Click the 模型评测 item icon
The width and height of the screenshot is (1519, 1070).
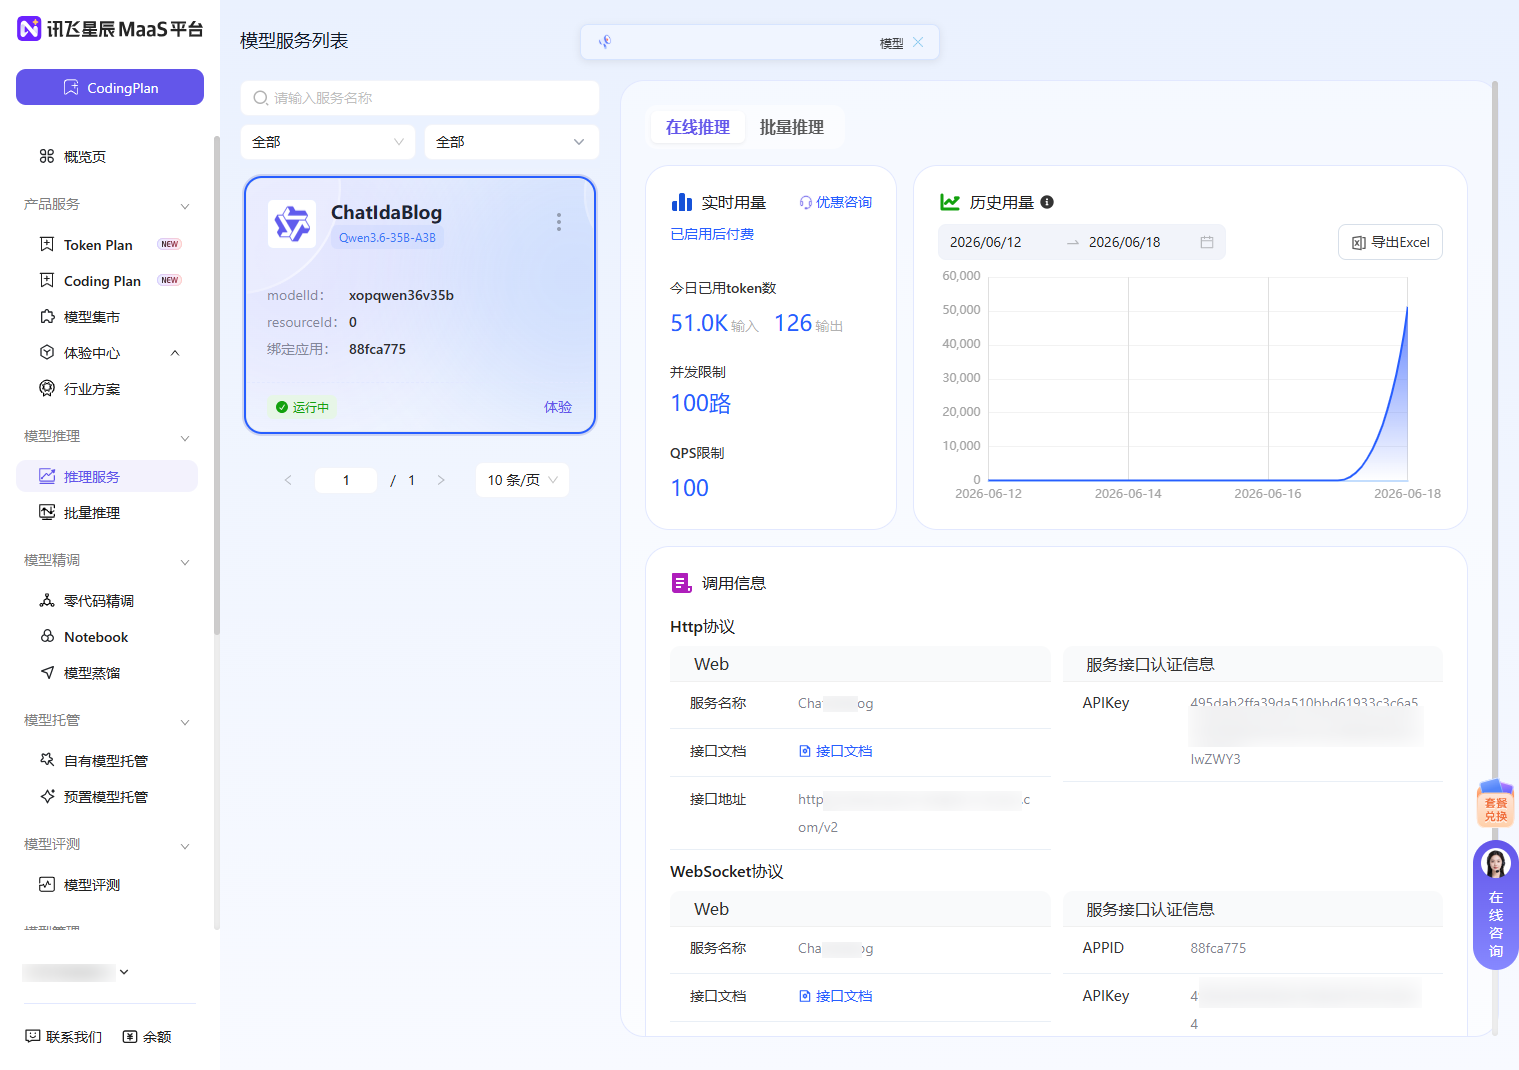click(x=47, y=885)
